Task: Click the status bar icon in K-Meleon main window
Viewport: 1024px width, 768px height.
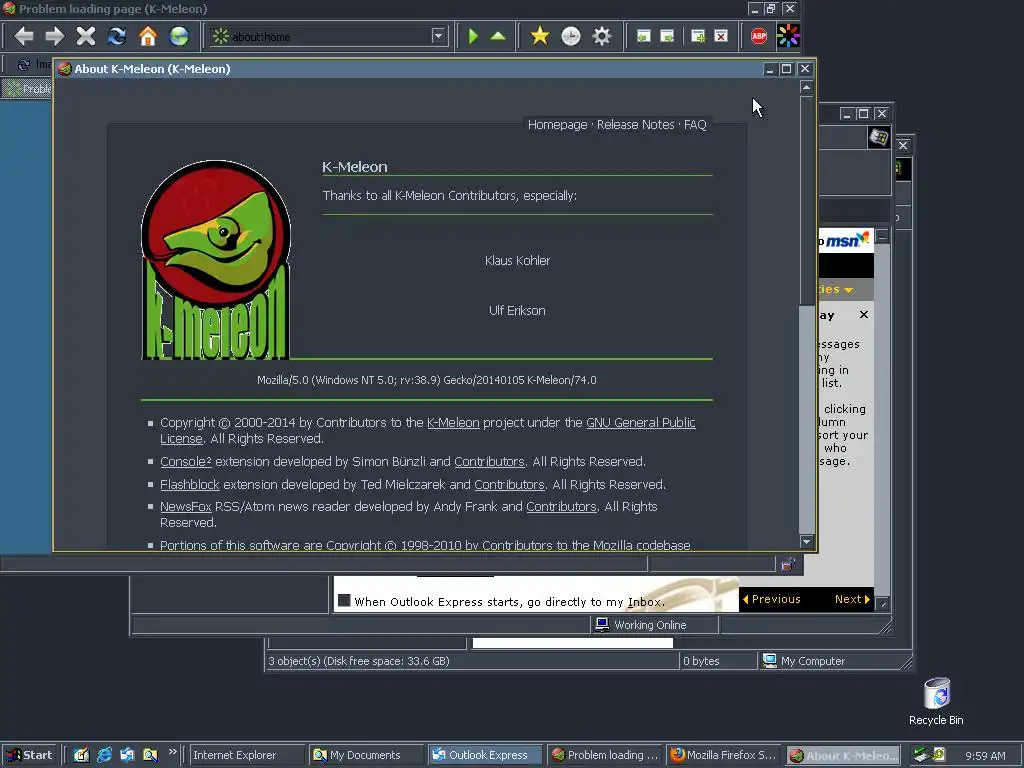Action: [x=788, y=564]
